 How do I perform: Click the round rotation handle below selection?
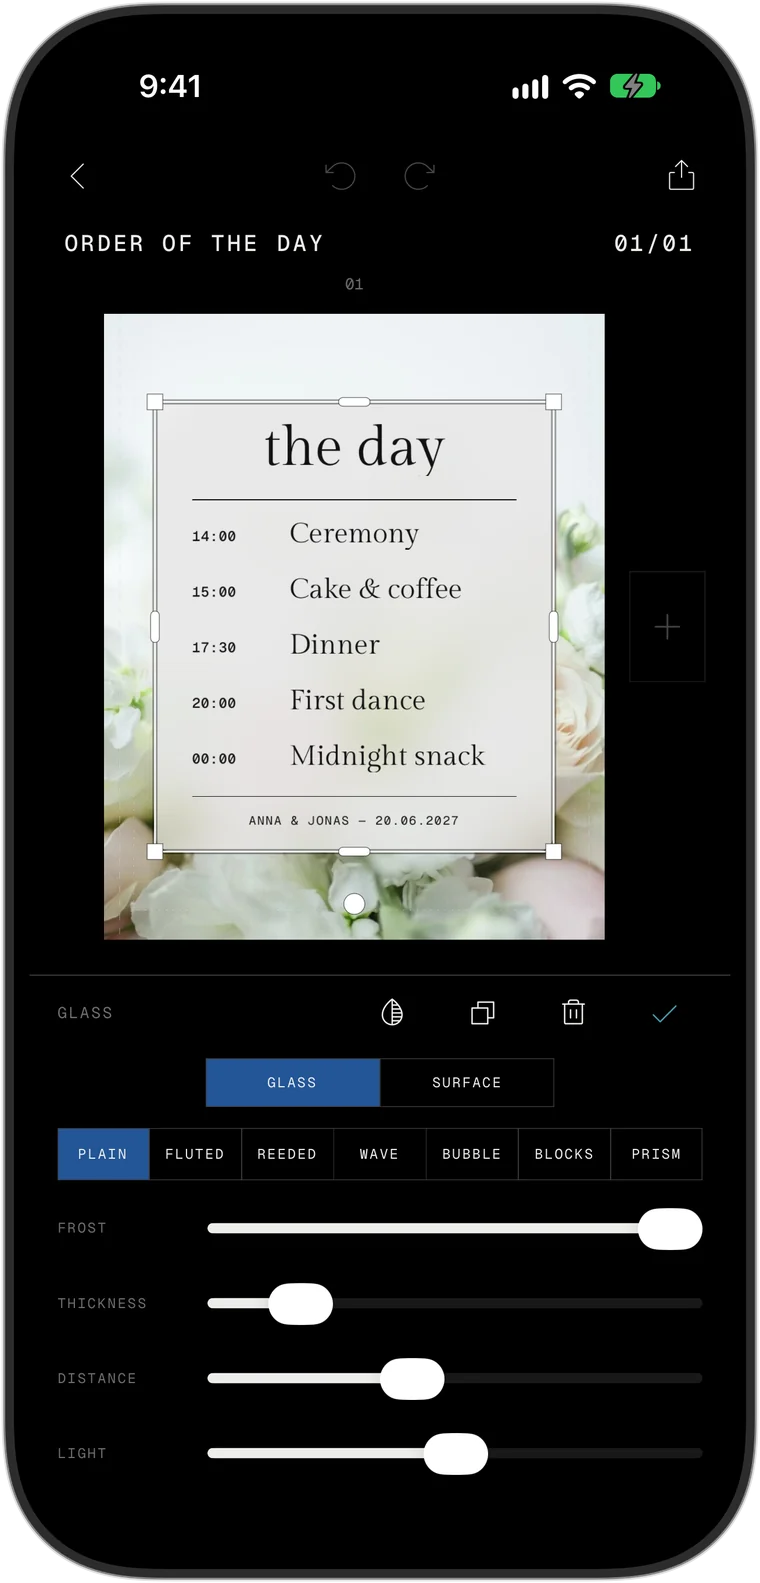point(354,904)
